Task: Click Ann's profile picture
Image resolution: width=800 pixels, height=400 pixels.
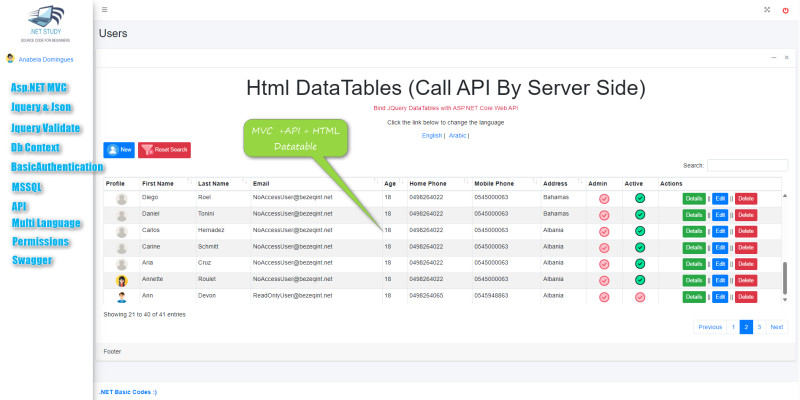Action: coord(122,297)
